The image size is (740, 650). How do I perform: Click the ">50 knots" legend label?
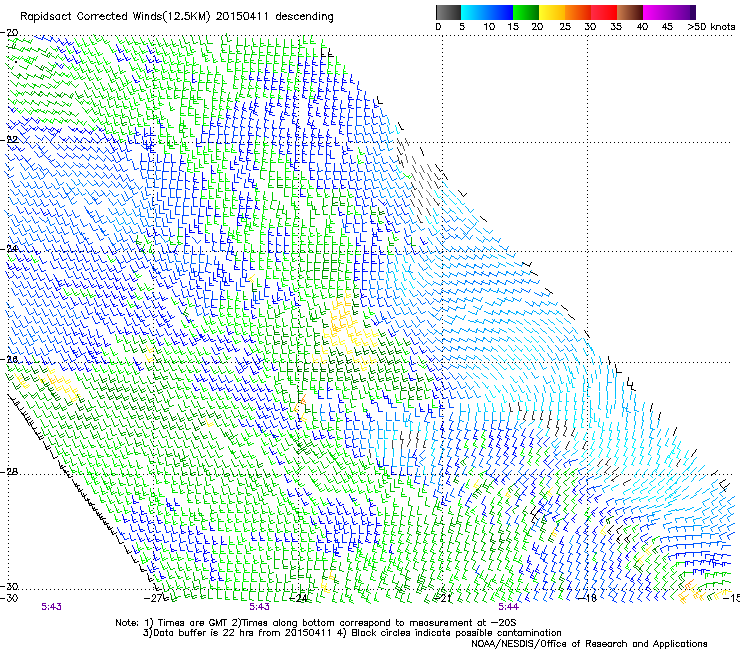point(711,27)
